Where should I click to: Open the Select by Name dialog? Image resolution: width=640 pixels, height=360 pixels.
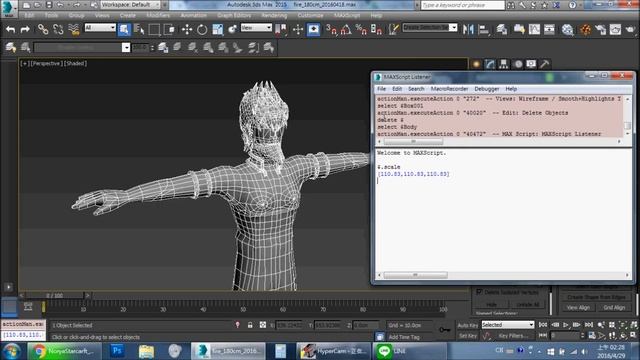139,29
